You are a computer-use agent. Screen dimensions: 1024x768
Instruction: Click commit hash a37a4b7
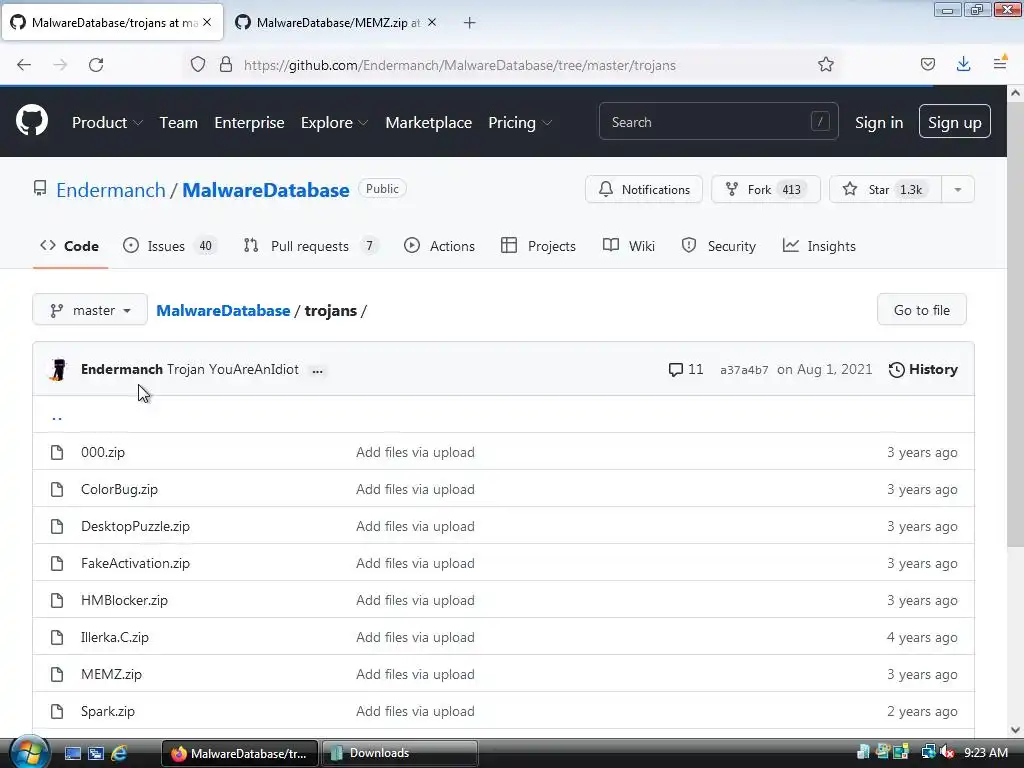[x=744, y=370]
